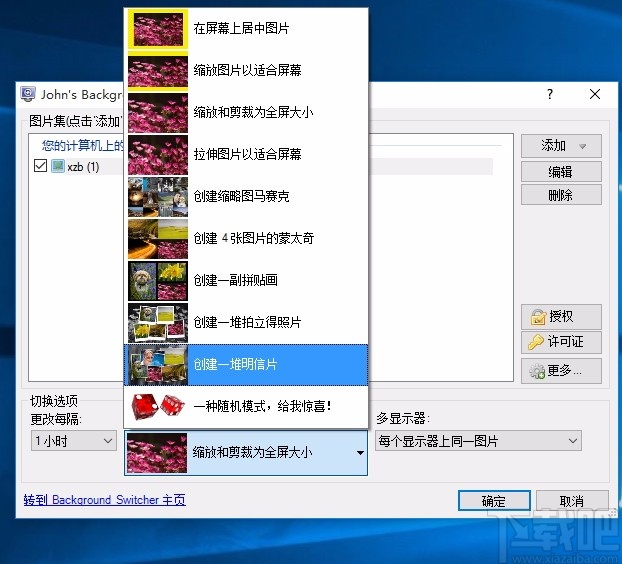622x564 pixels.
Task: Click the application icon in title bar
Action: [28, 94]
